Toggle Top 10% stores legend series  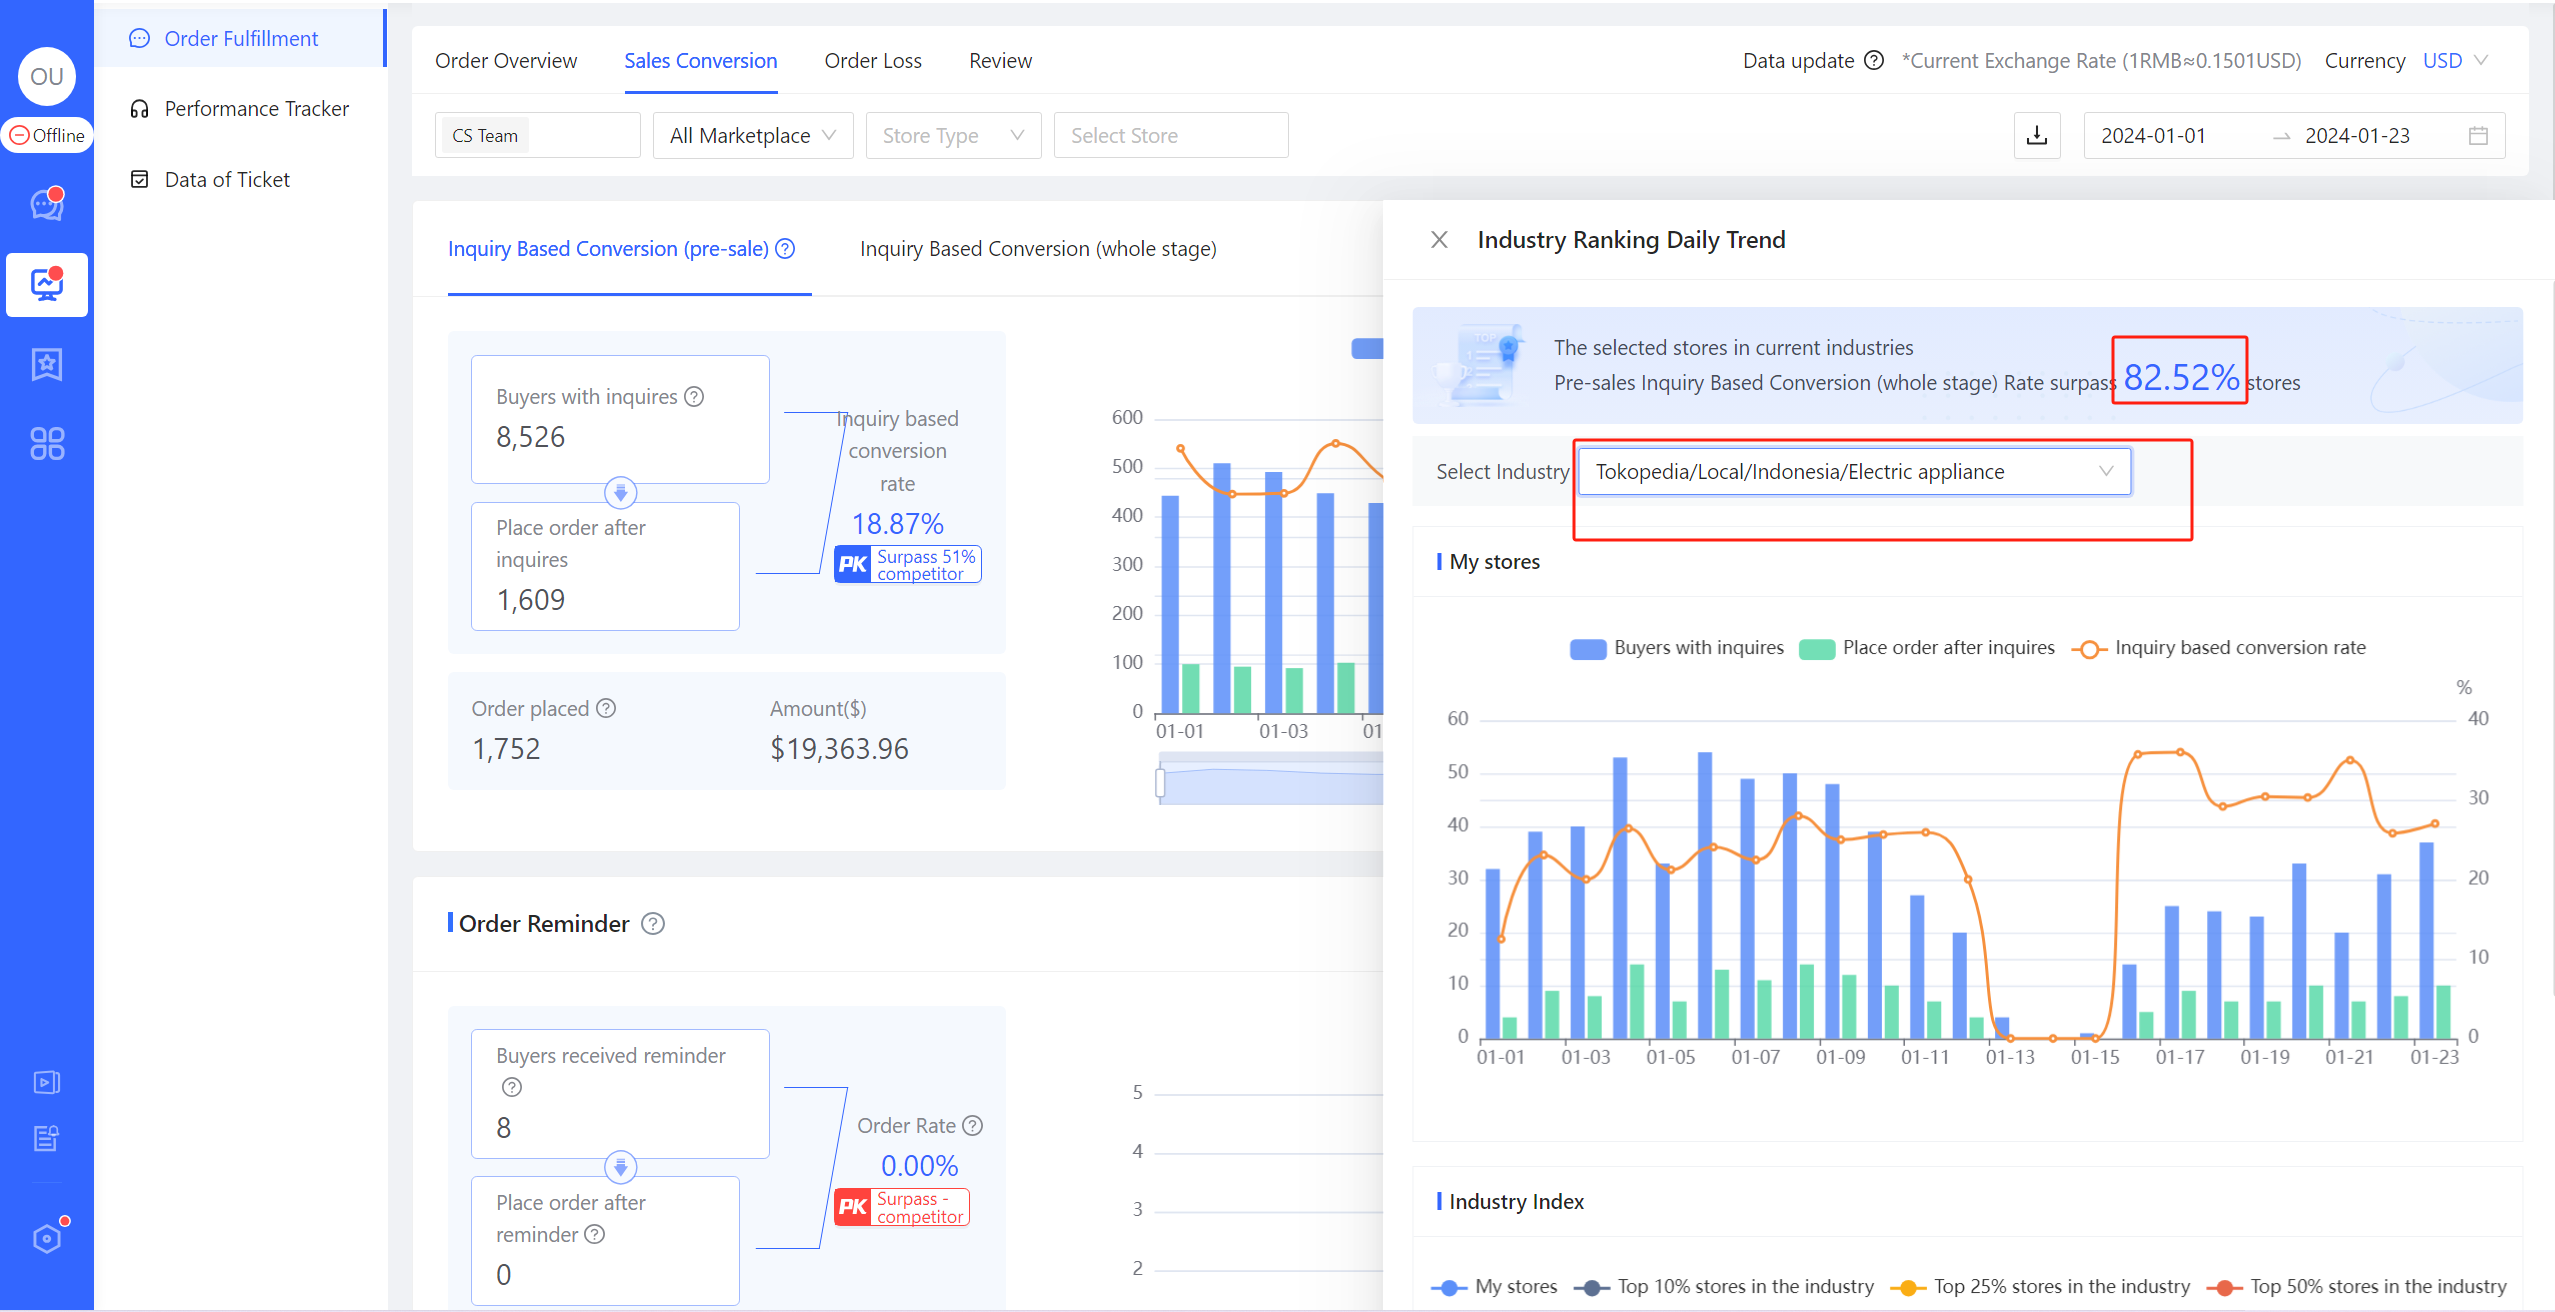1724,1287
